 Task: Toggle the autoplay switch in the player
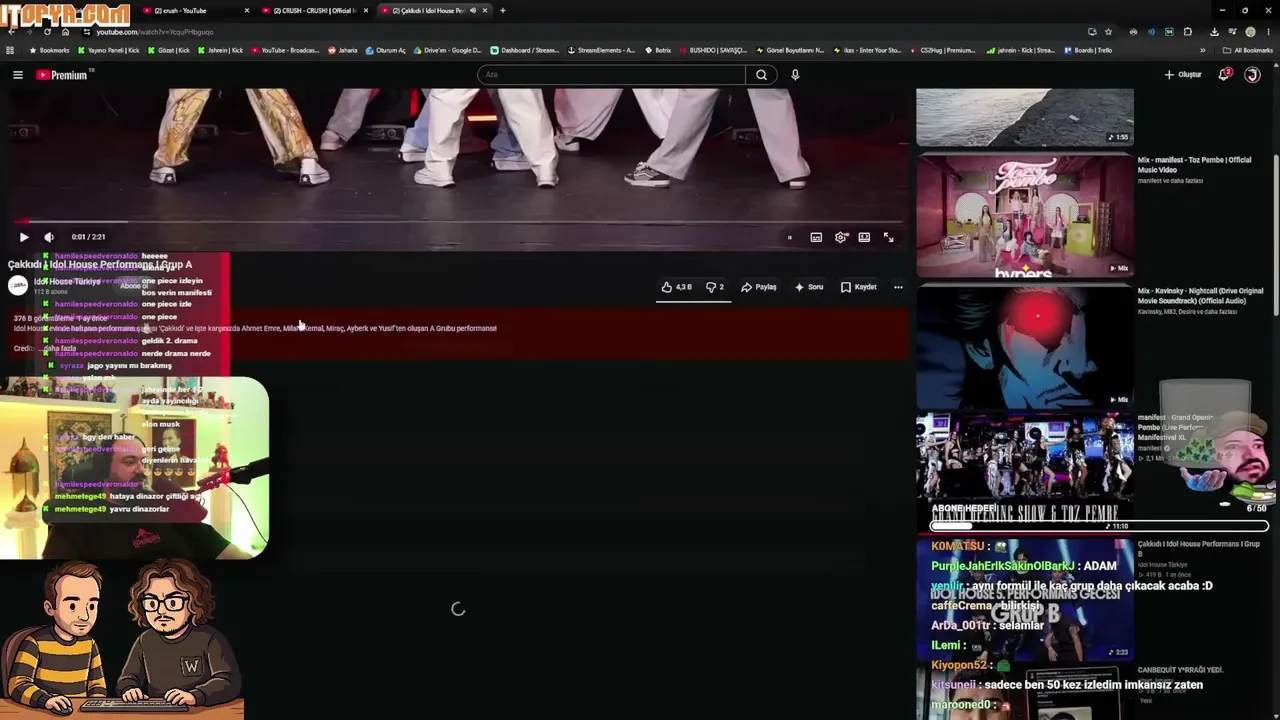[789, 237]
